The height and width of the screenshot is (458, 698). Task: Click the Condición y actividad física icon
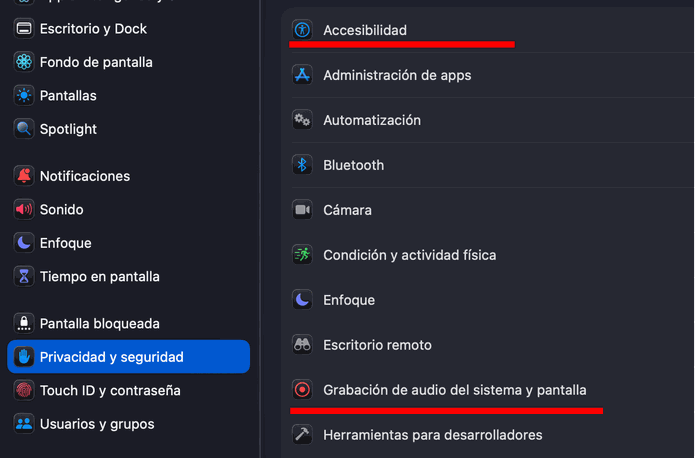tap(302, 255)
